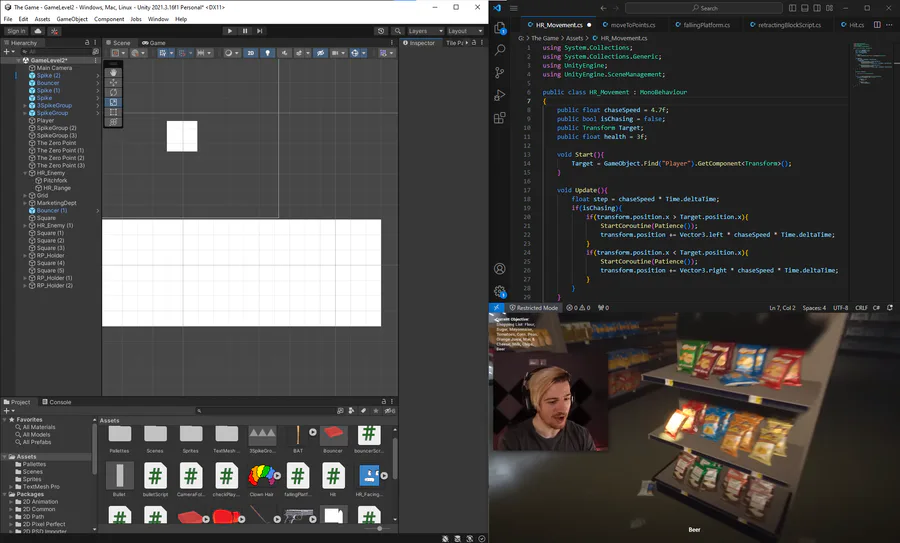
Task: Click Restricted Mode in VS Code status bar
Action: point(533,308)
